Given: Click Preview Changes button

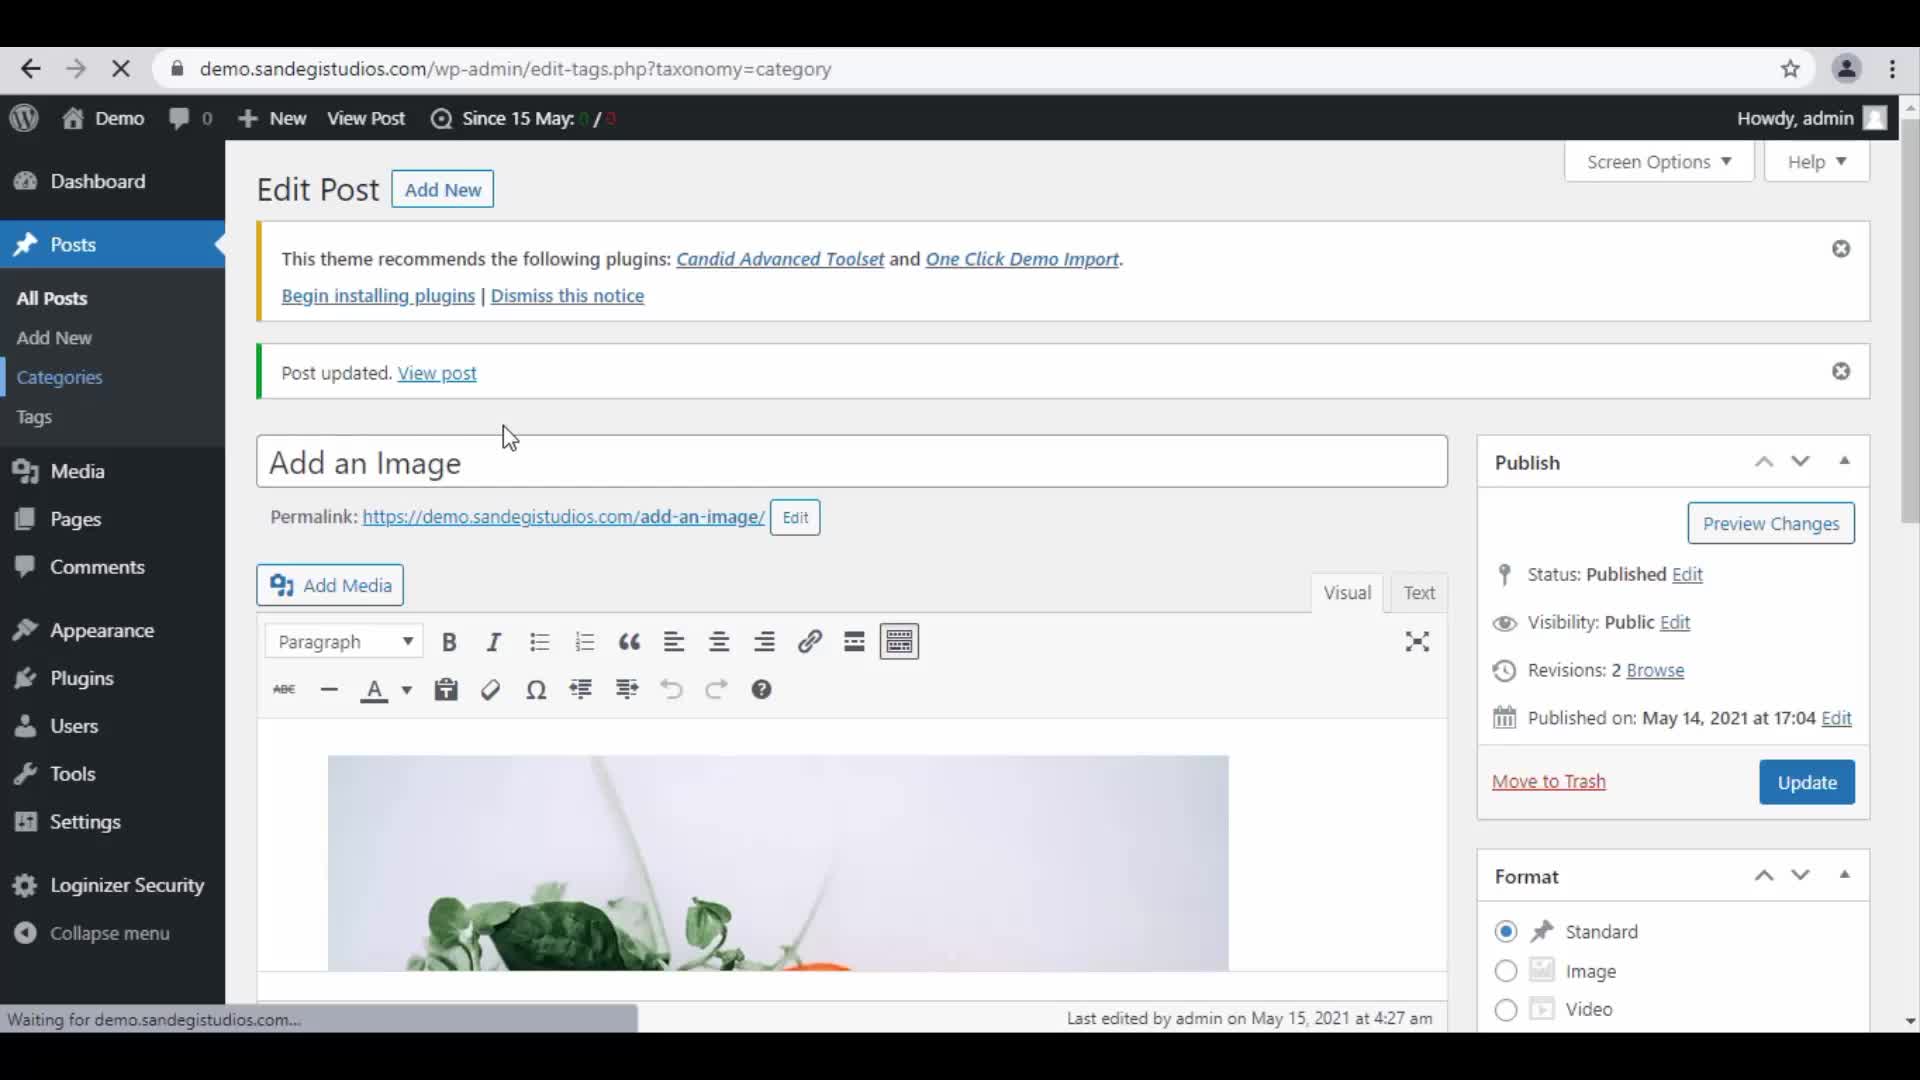Looking at the screenshot, I should (x=1771, y=524).
